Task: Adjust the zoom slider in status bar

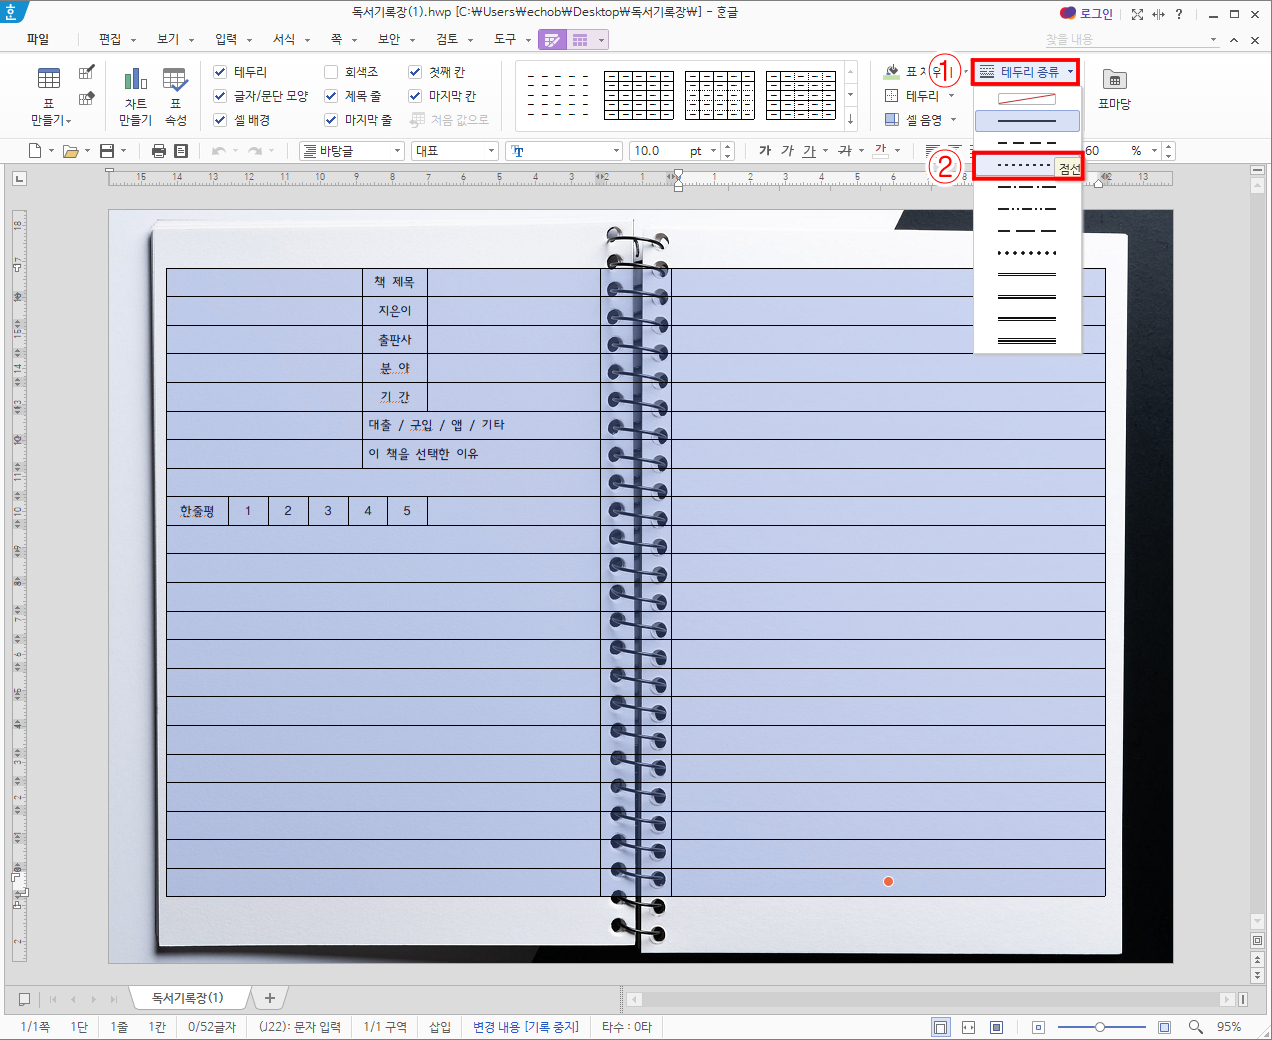Action: pos(1100,1027)
